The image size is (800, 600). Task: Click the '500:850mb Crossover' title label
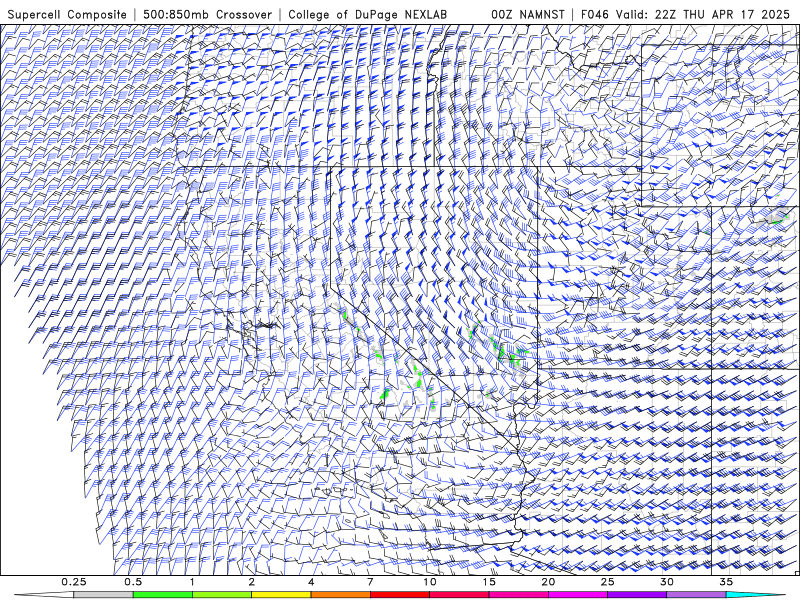208,14
